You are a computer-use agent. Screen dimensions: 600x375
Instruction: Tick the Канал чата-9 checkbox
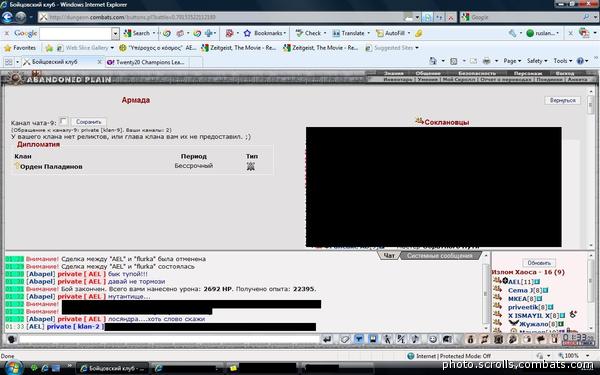64,121
